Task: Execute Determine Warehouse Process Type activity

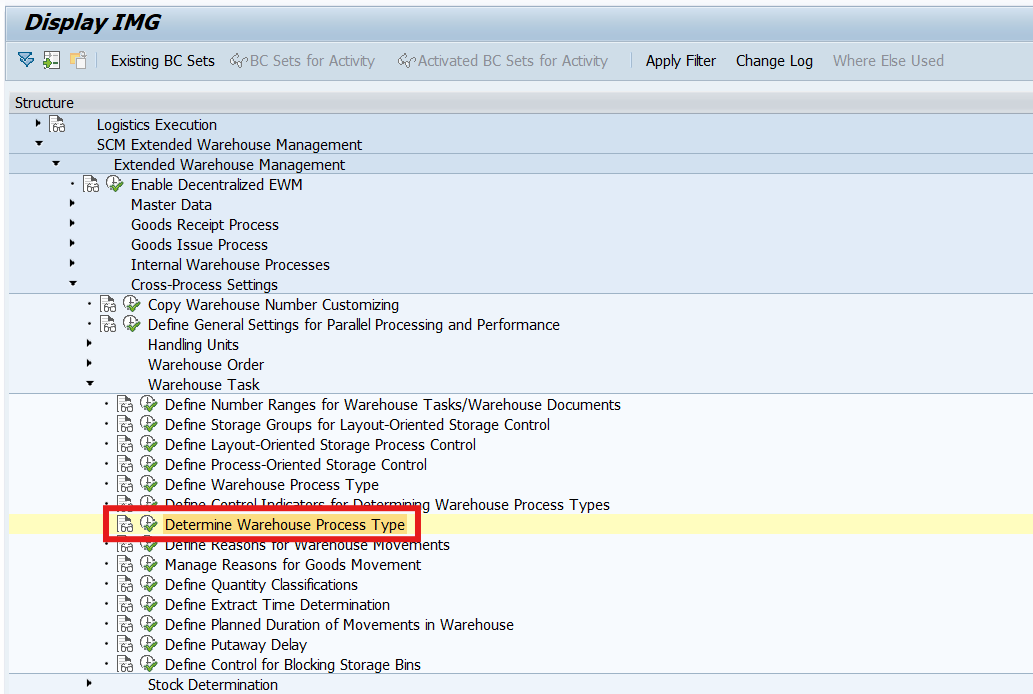Action: [x=149, y=524]
